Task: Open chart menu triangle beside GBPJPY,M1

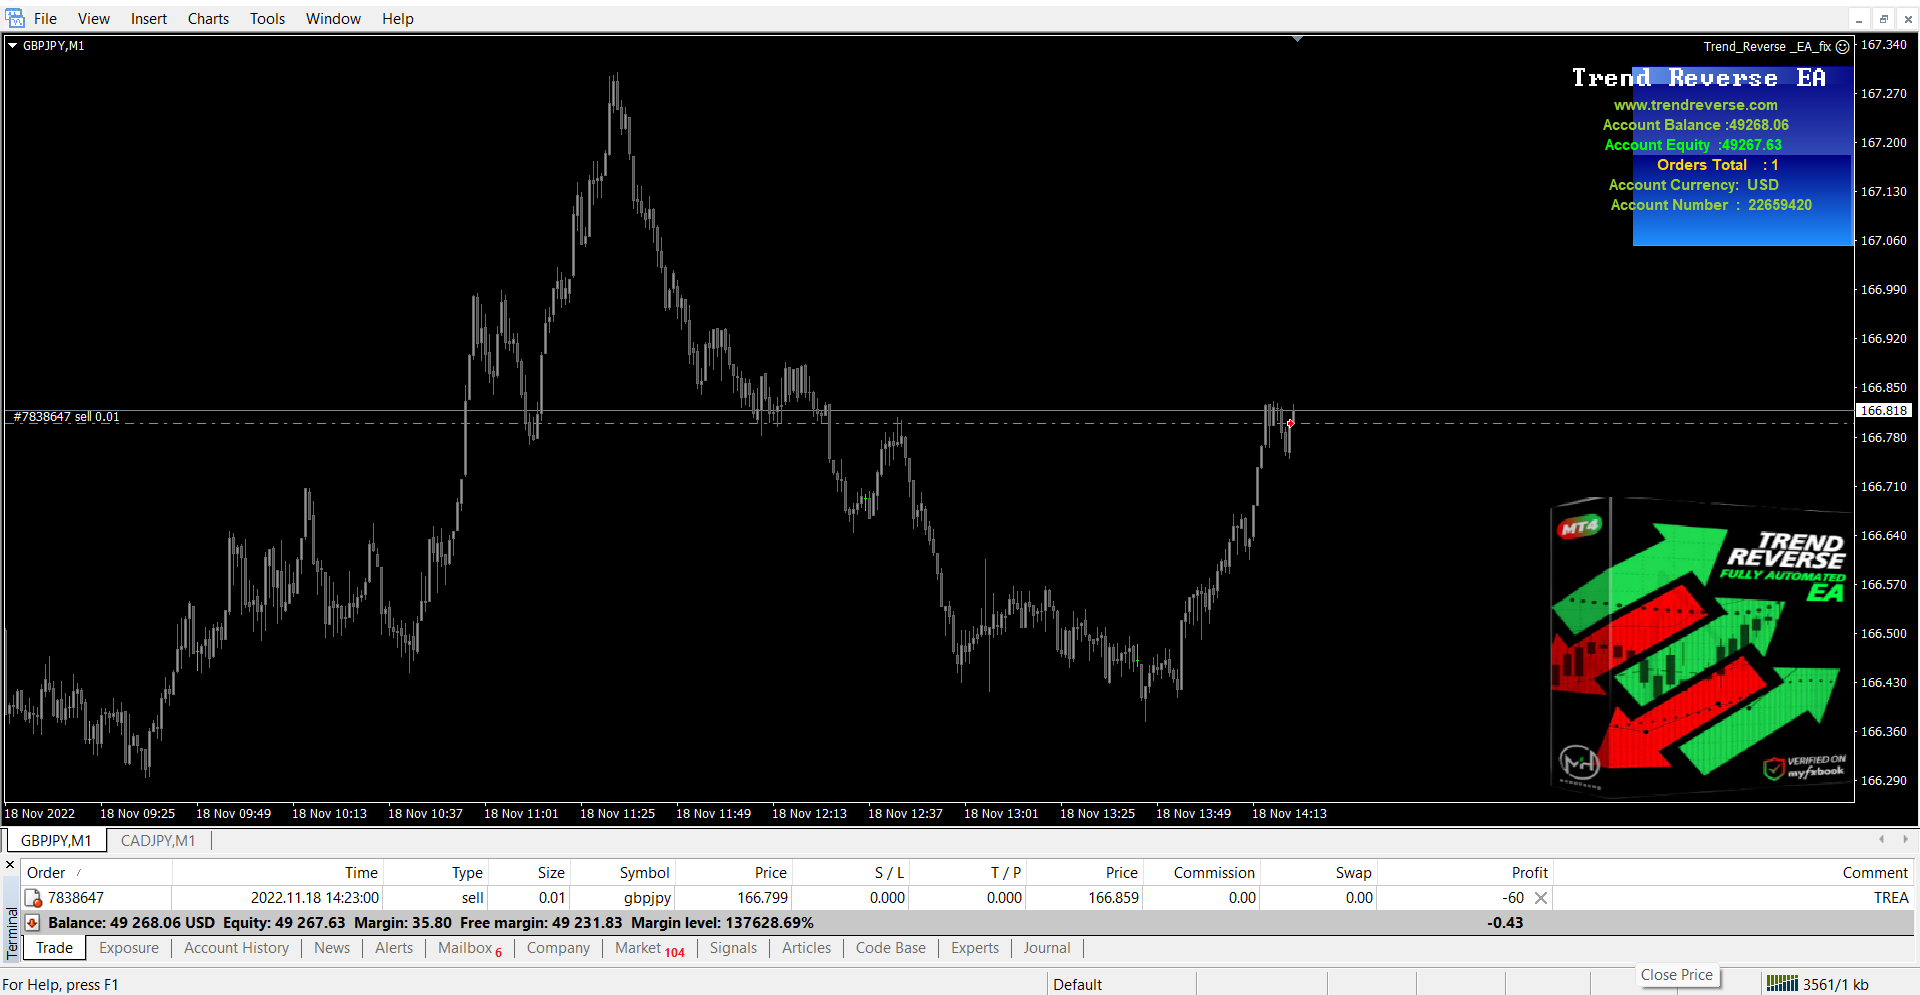Action: pos(12,45)
